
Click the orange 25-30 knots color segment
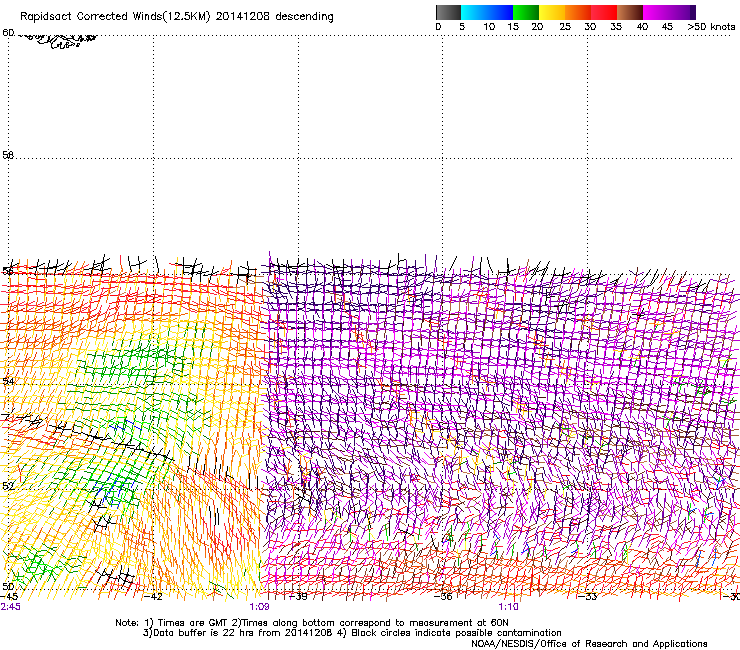coord(578,12)
